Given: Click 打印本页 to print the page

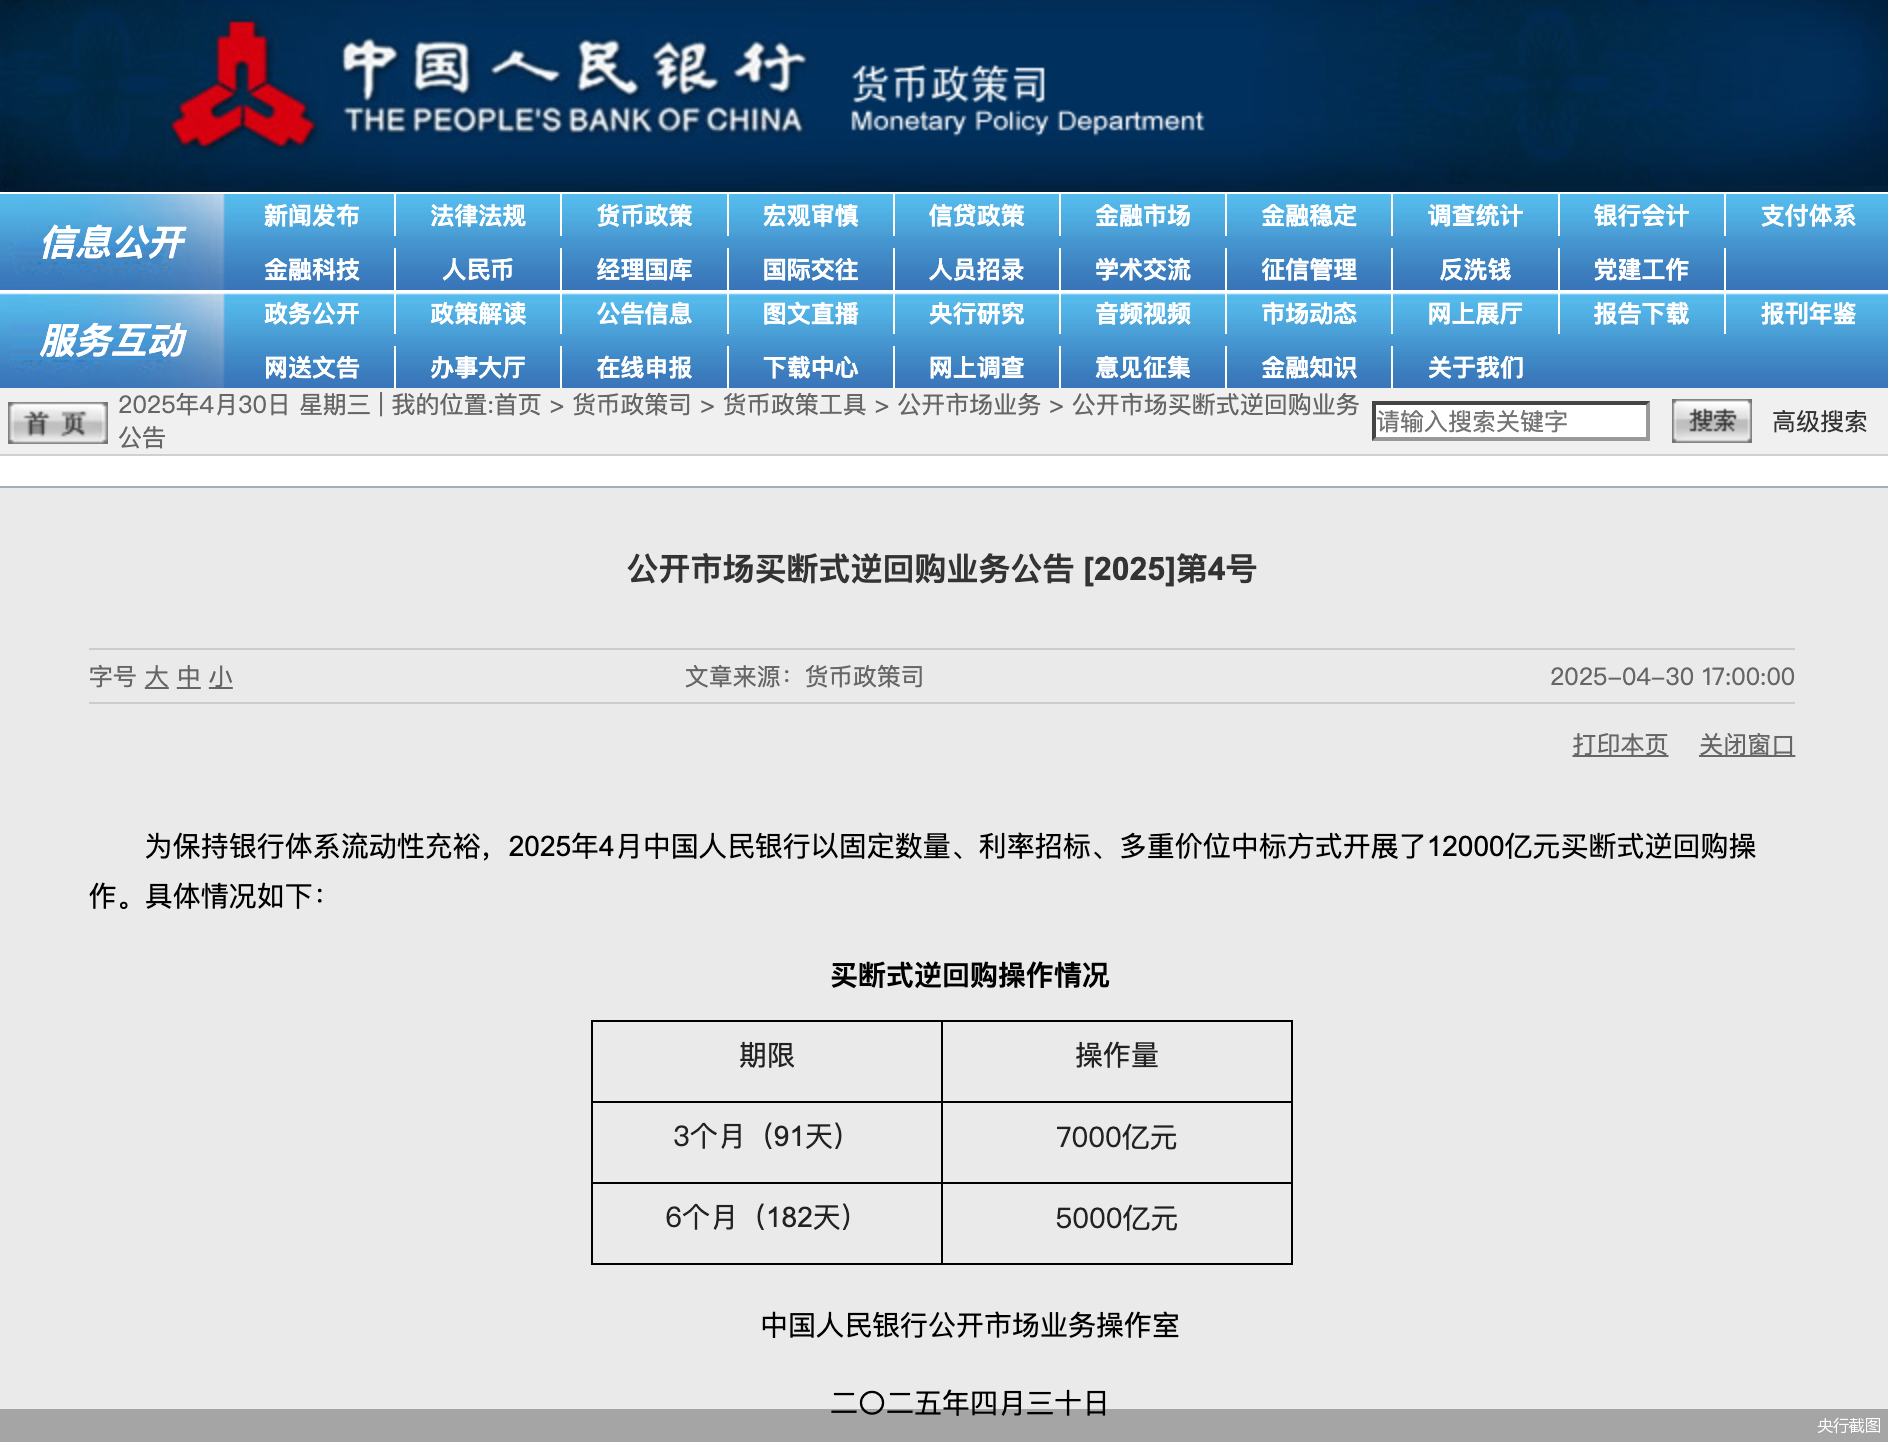Looking at the screenshot, I should (1619, 745).
